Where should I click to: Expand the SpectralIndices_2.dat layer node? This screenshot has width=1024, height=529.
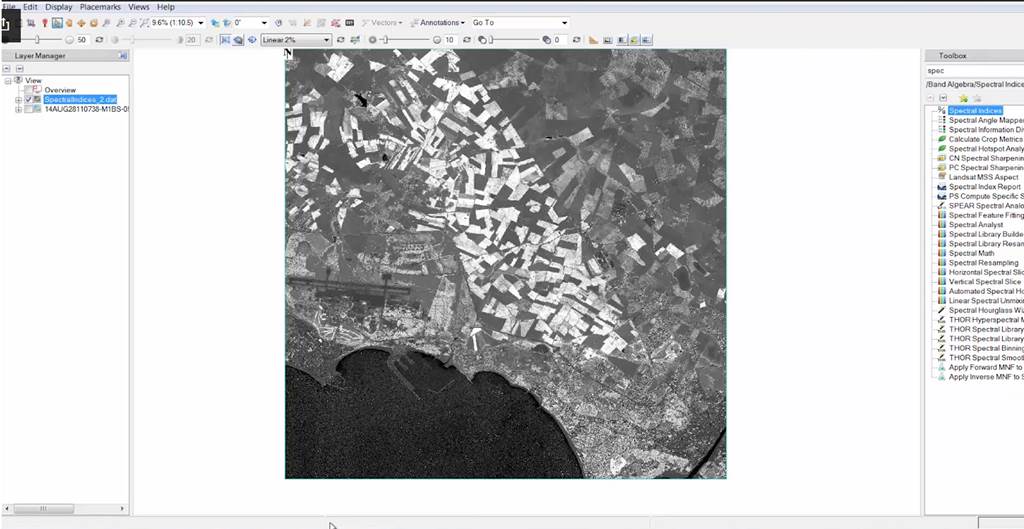point(19,100)
